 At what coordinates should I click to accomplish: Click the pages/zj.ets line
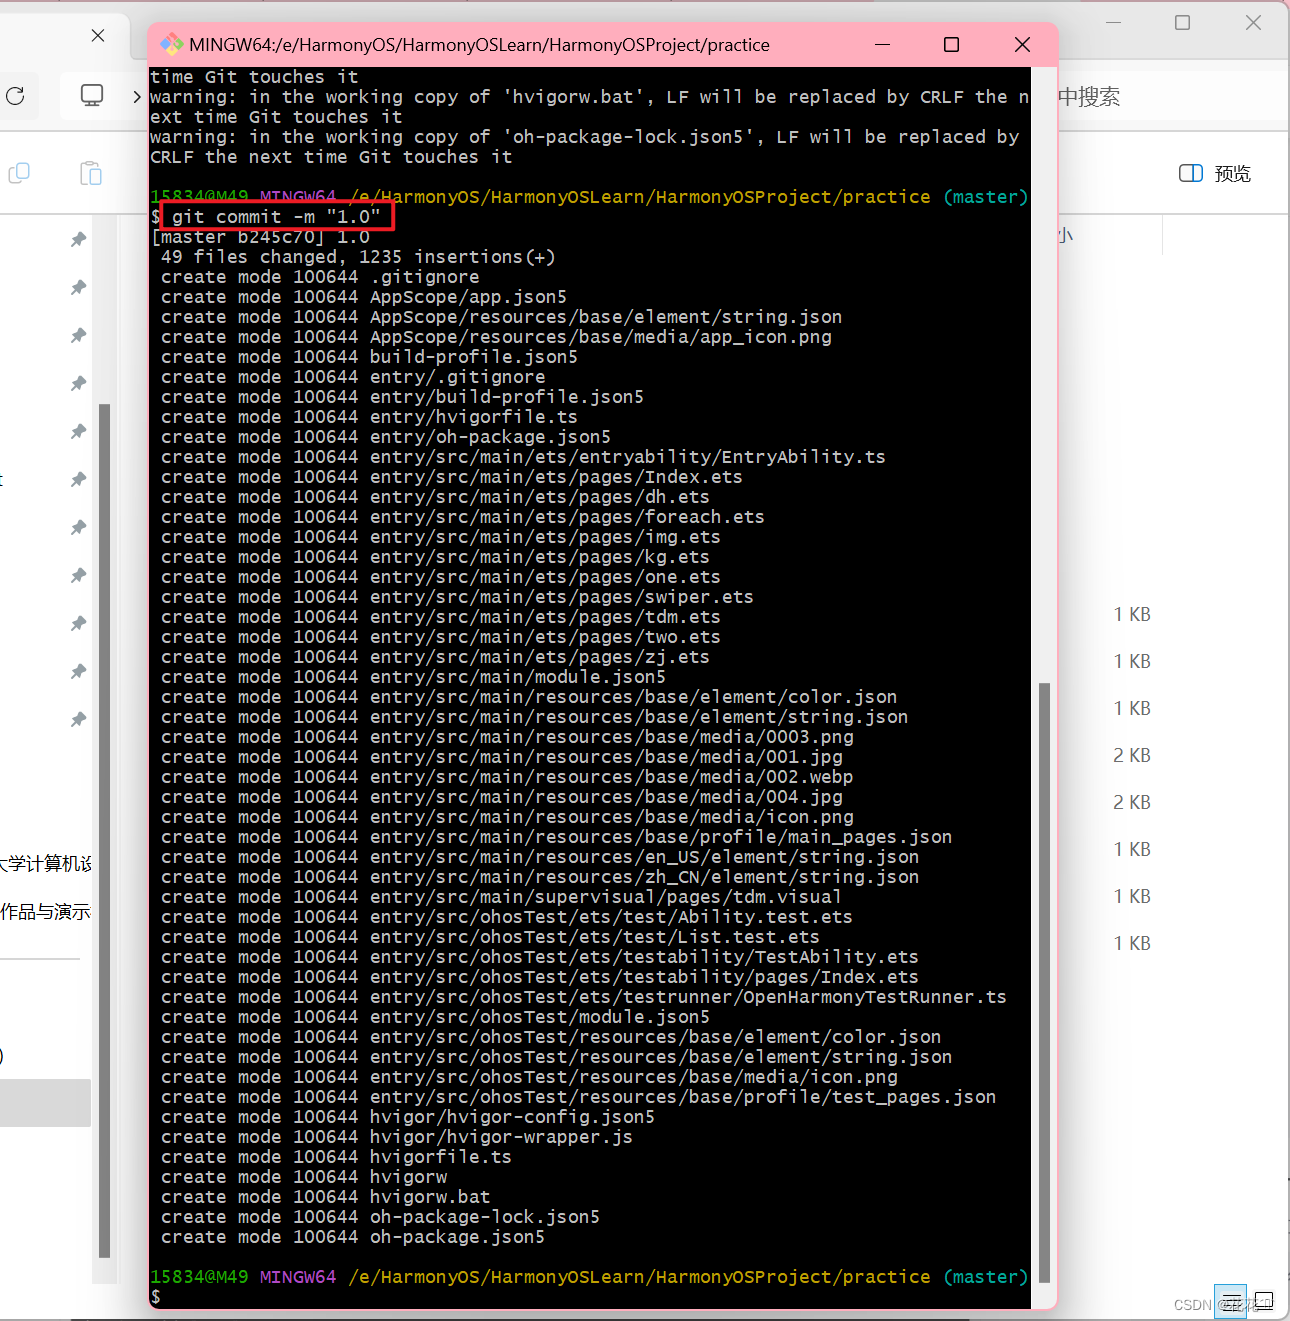[435, 657]
